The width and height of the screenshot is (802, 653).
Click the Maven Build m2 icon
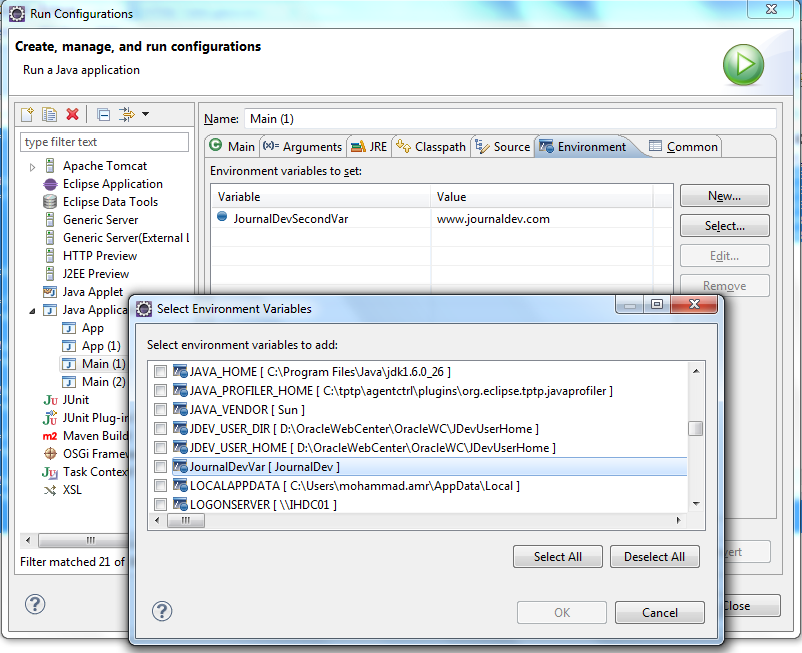50,436
